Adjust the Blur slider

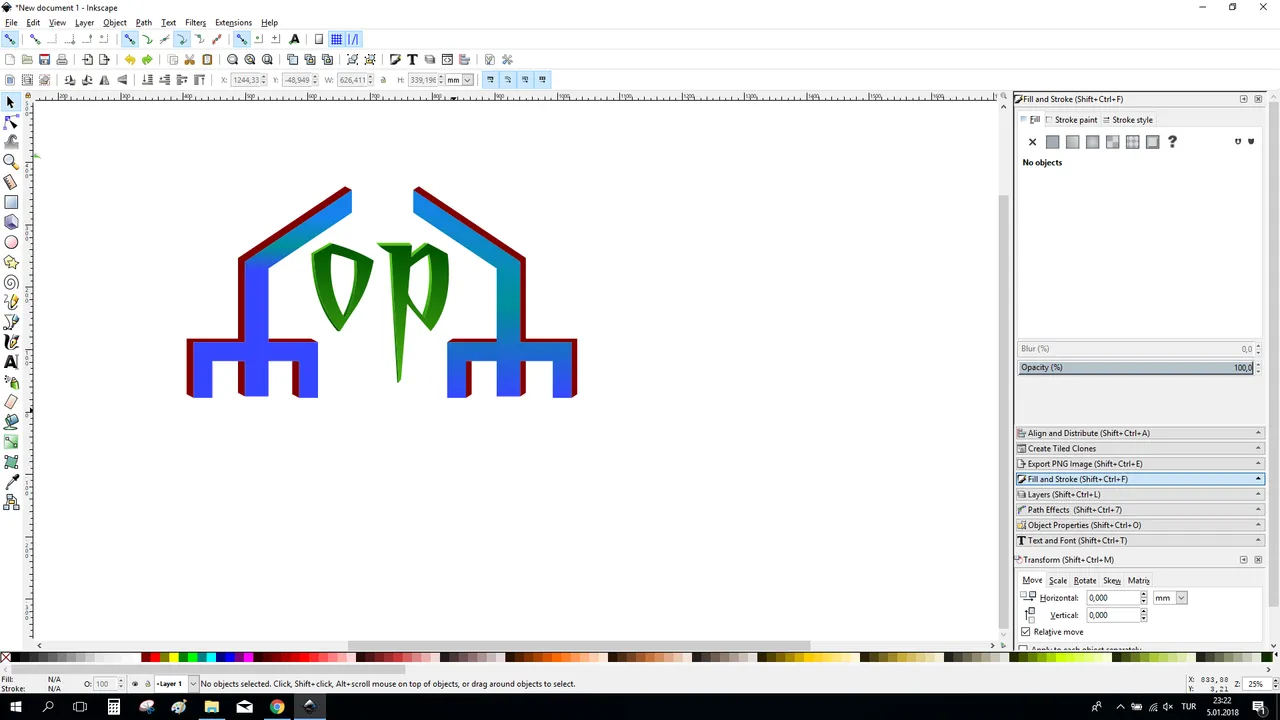[x=1135, y=349]
